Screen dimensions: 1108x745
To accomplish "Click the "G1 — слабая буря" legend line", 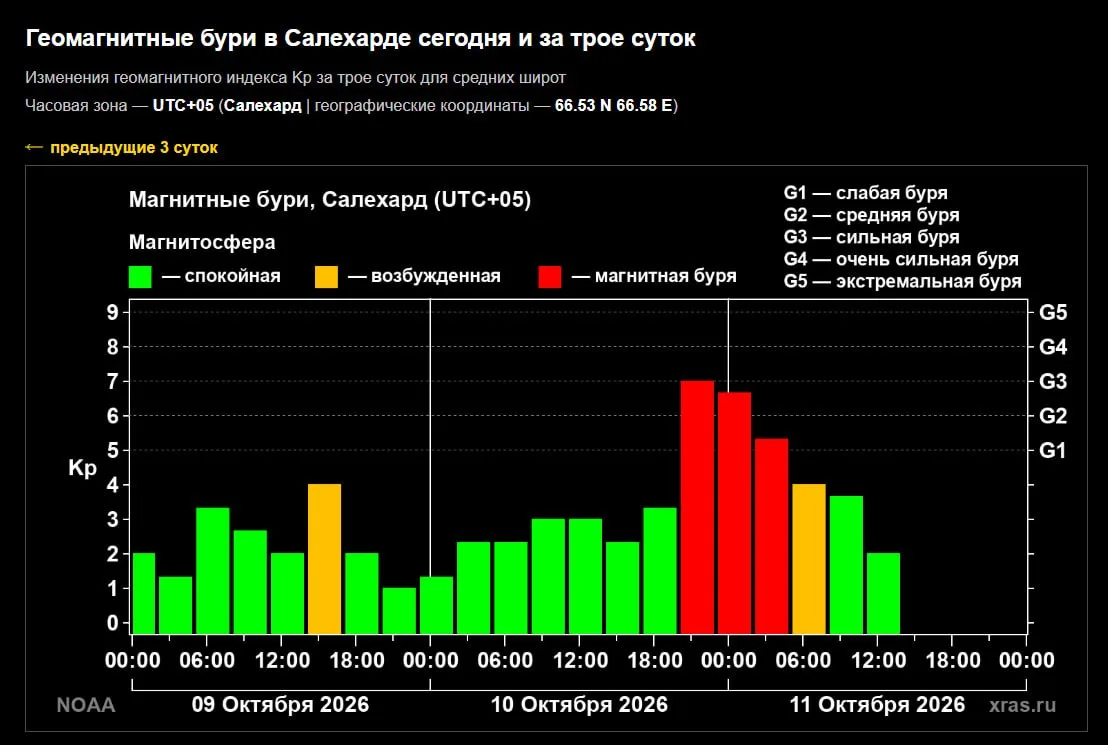I will coord(866,193).
